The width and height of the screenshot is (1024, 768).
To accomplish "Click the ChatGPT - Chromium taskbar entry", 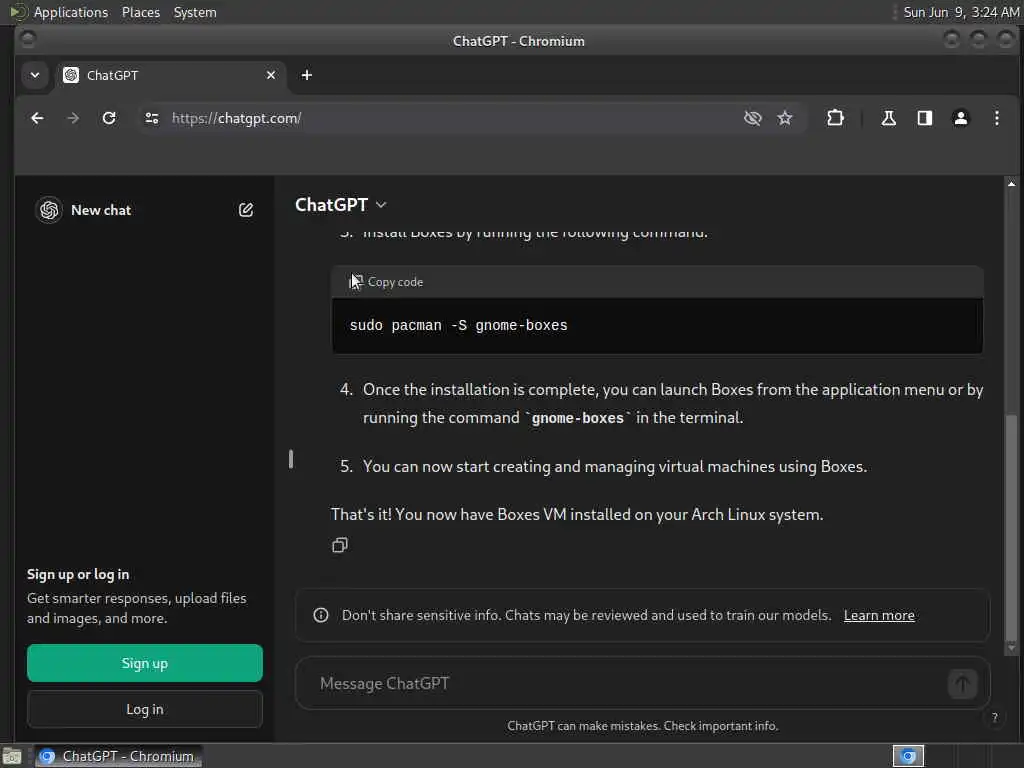I will coord(118,756).
